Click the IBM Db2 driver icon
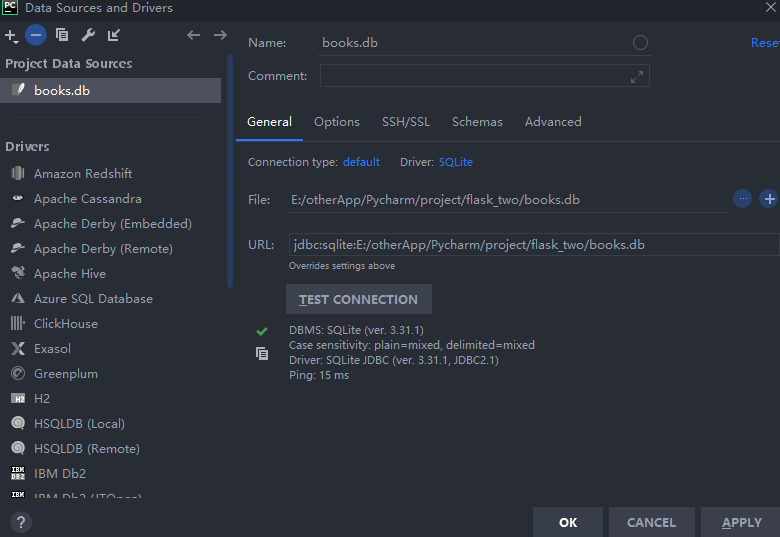 coord(18,473)
